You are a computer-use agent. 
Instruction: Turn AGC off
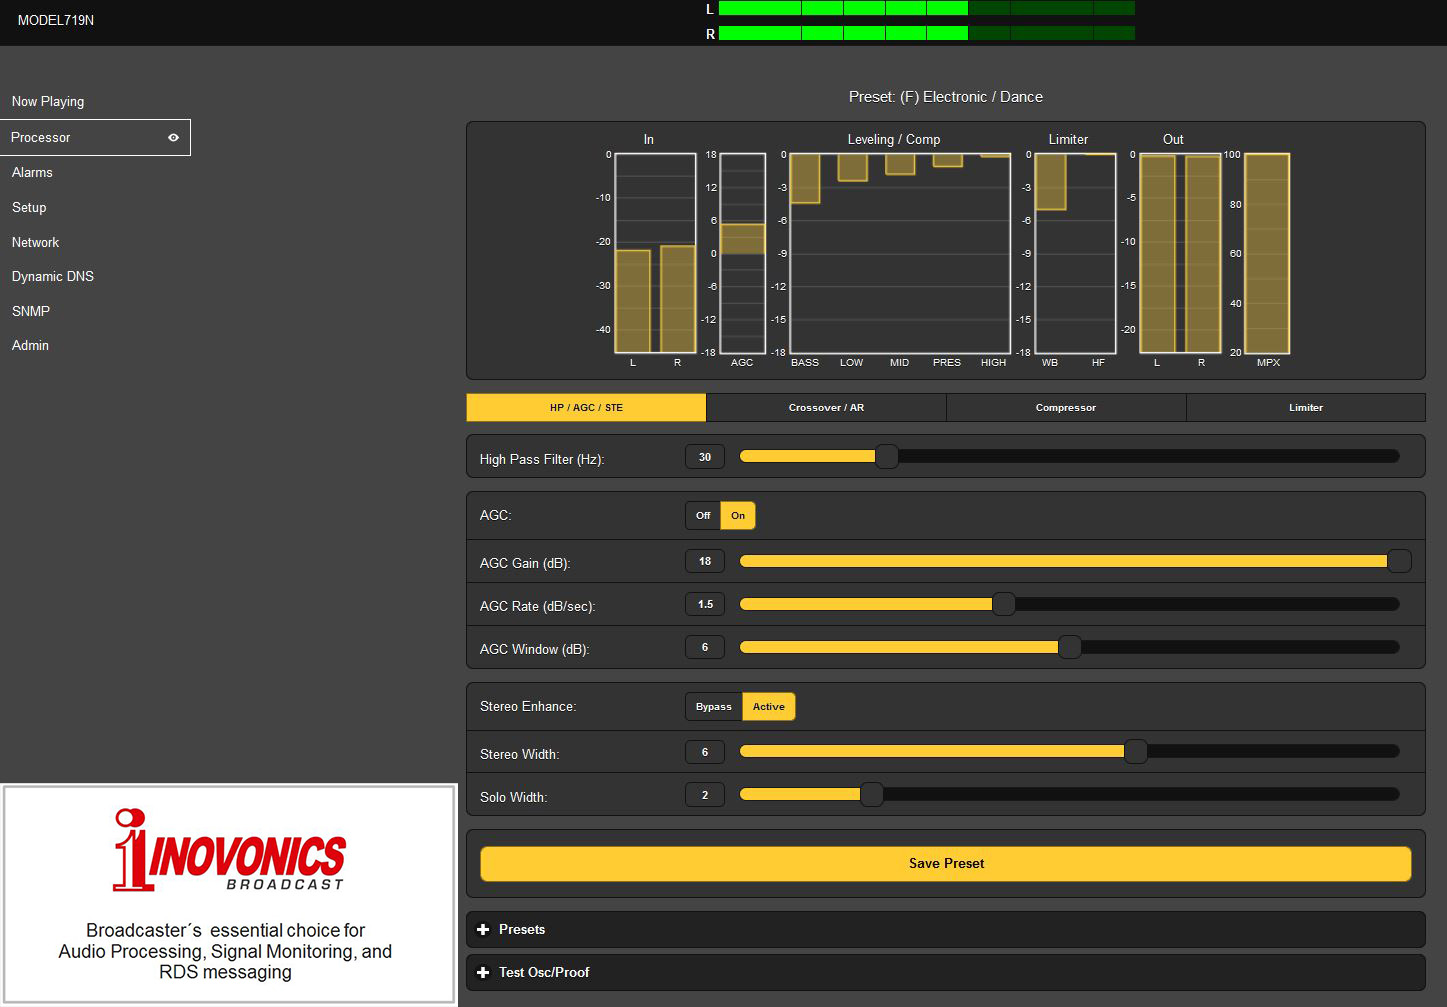[703, 516]
